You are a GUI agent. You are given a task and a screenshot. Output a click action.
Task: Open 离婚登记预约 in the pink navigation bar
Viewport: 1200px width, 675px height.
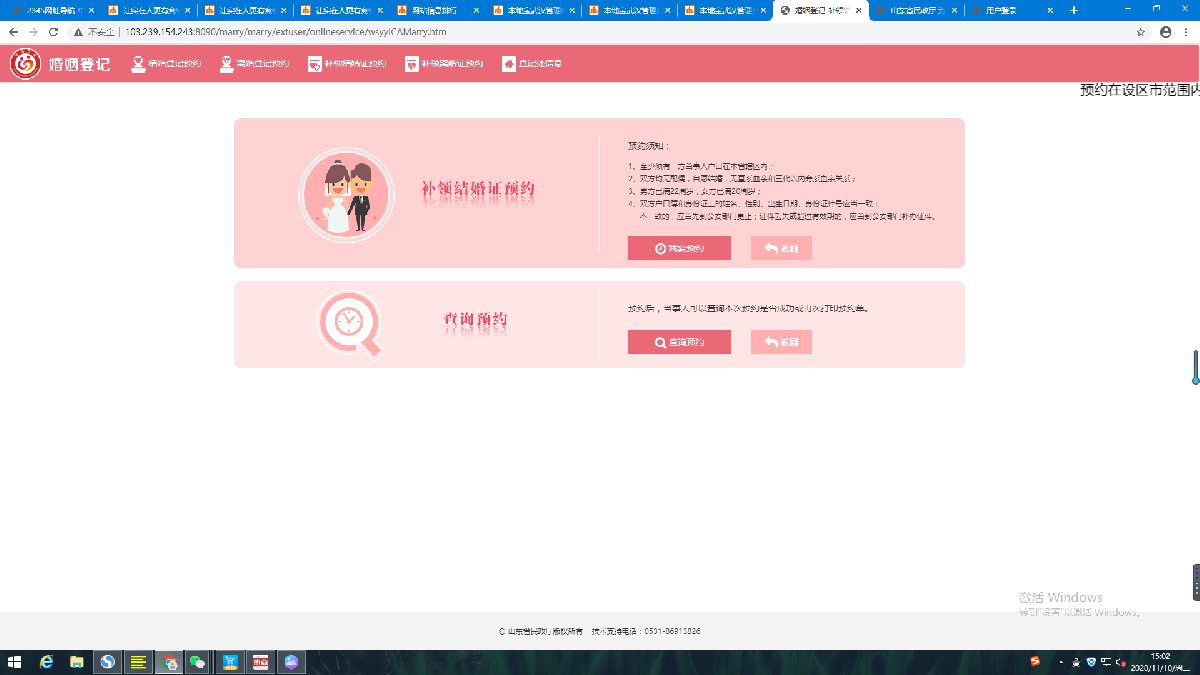(254, 64)
